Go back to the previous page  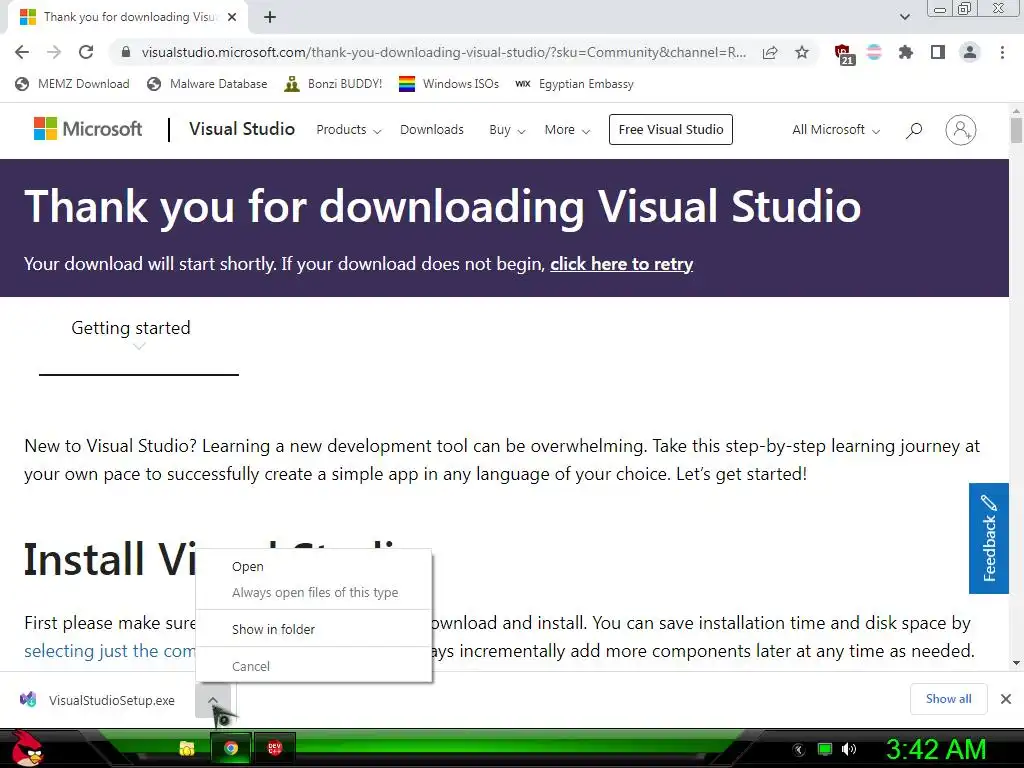[x=22, y=52]
